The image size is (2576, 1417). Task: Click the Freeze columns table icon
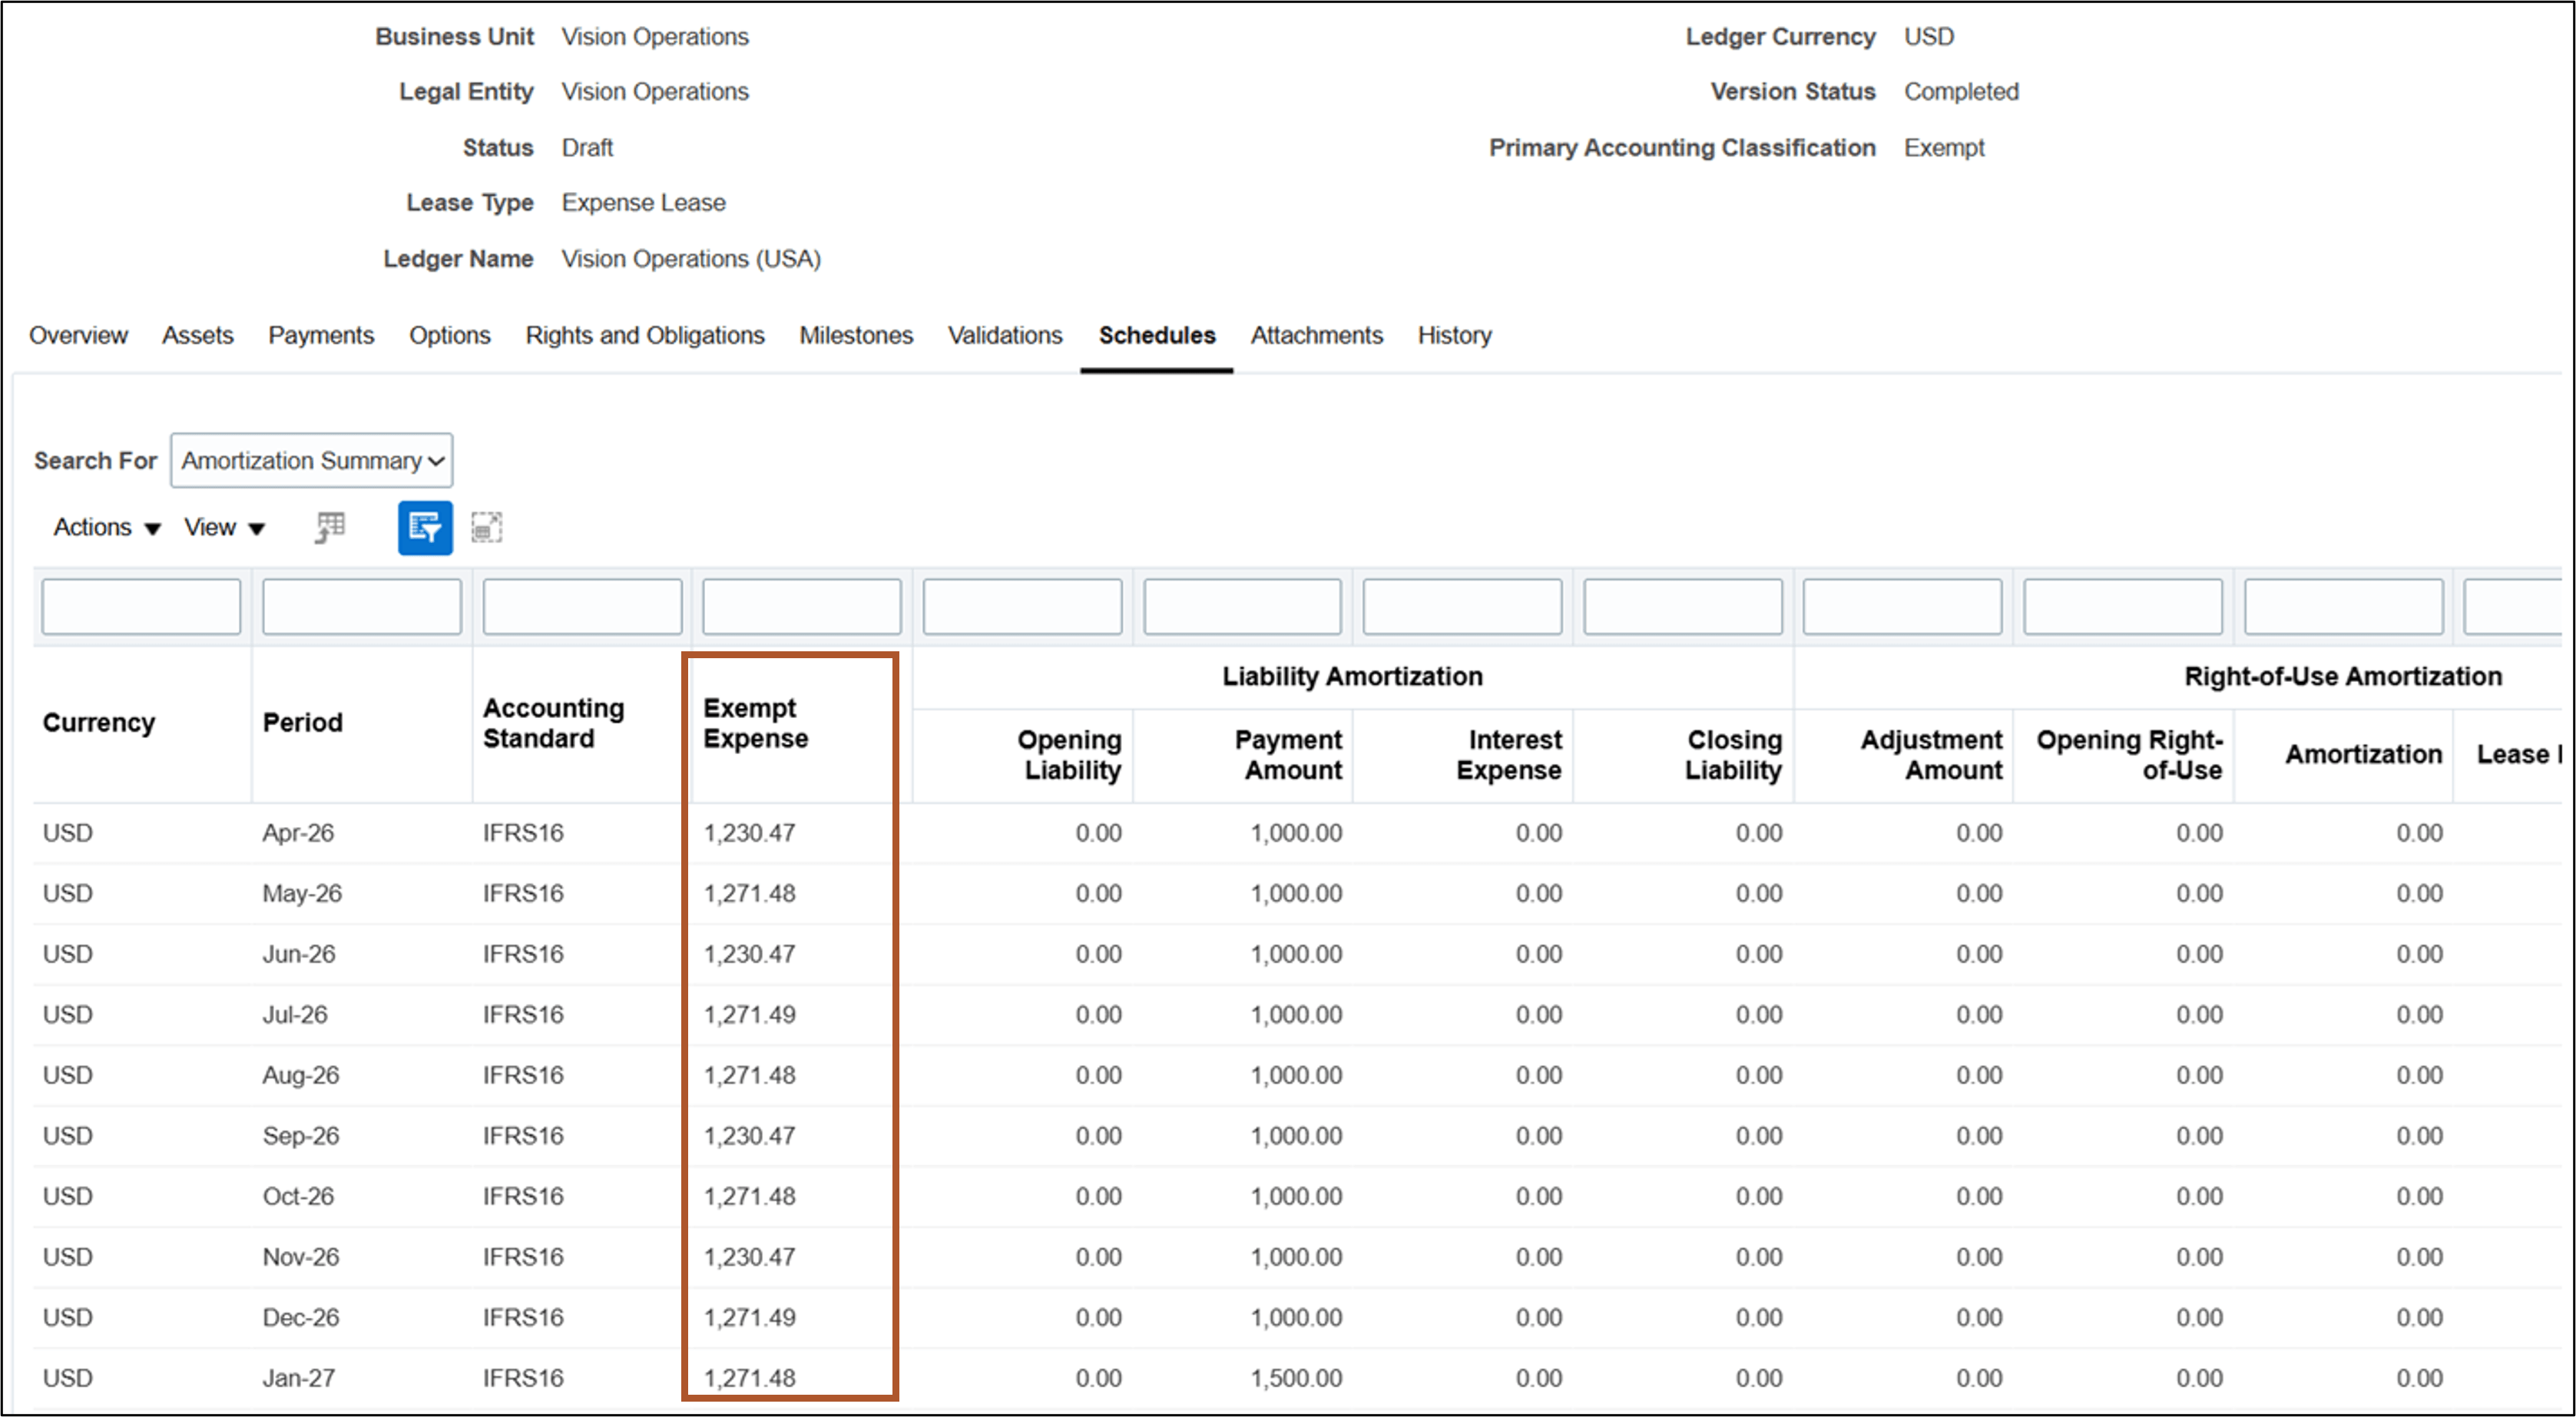(330, 527)
